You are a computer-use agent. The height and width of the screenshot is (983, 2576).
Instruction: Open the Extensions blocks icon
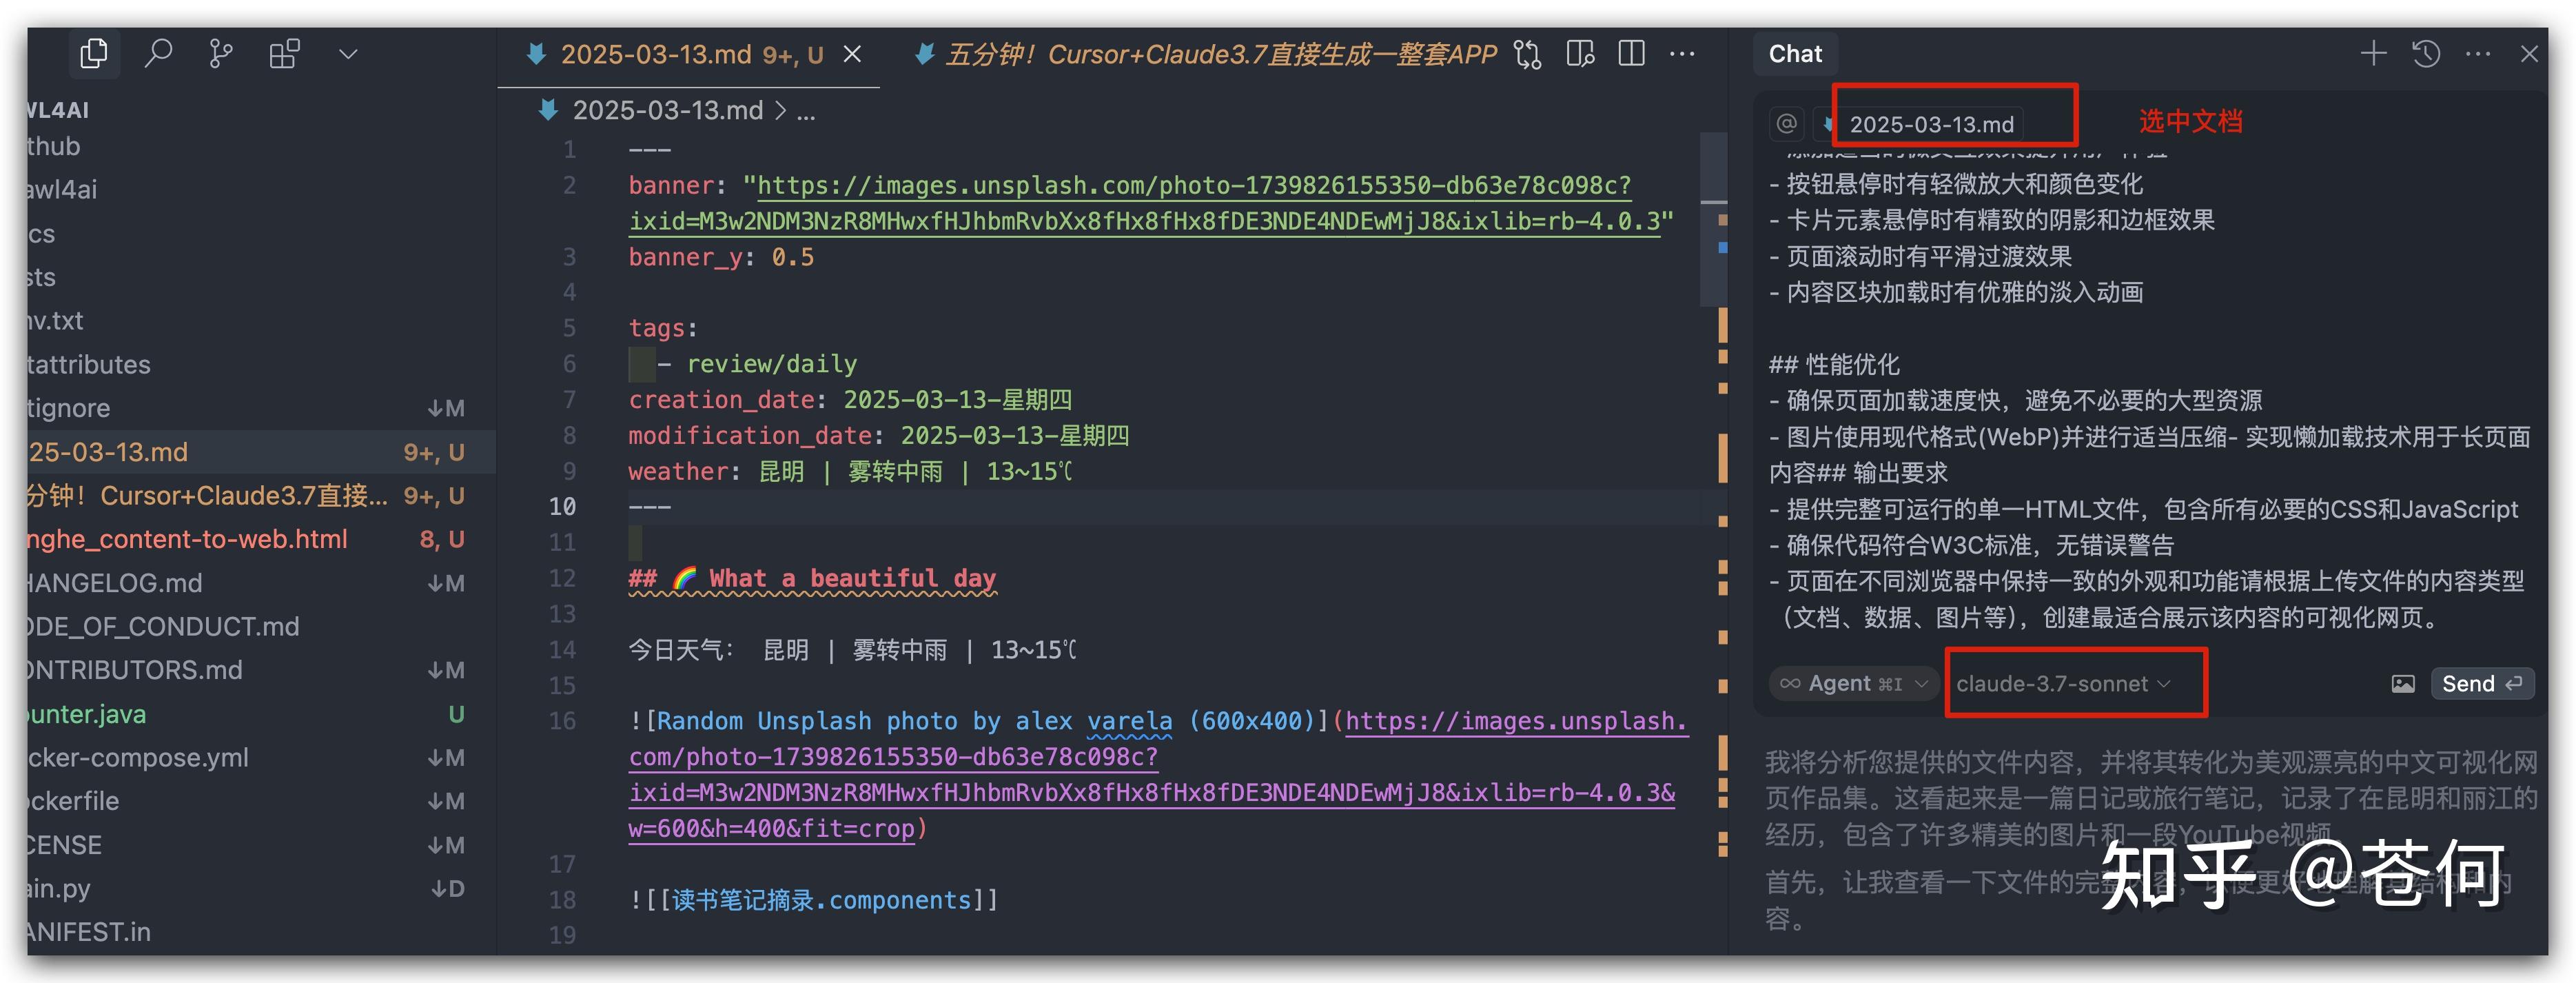[x=284, y=54]
